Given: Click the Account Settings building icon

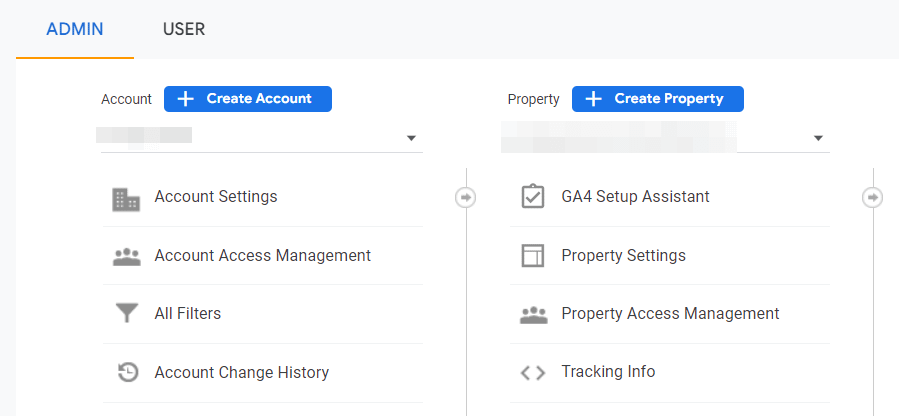Looking at the screenshot, I should point(126,199).
